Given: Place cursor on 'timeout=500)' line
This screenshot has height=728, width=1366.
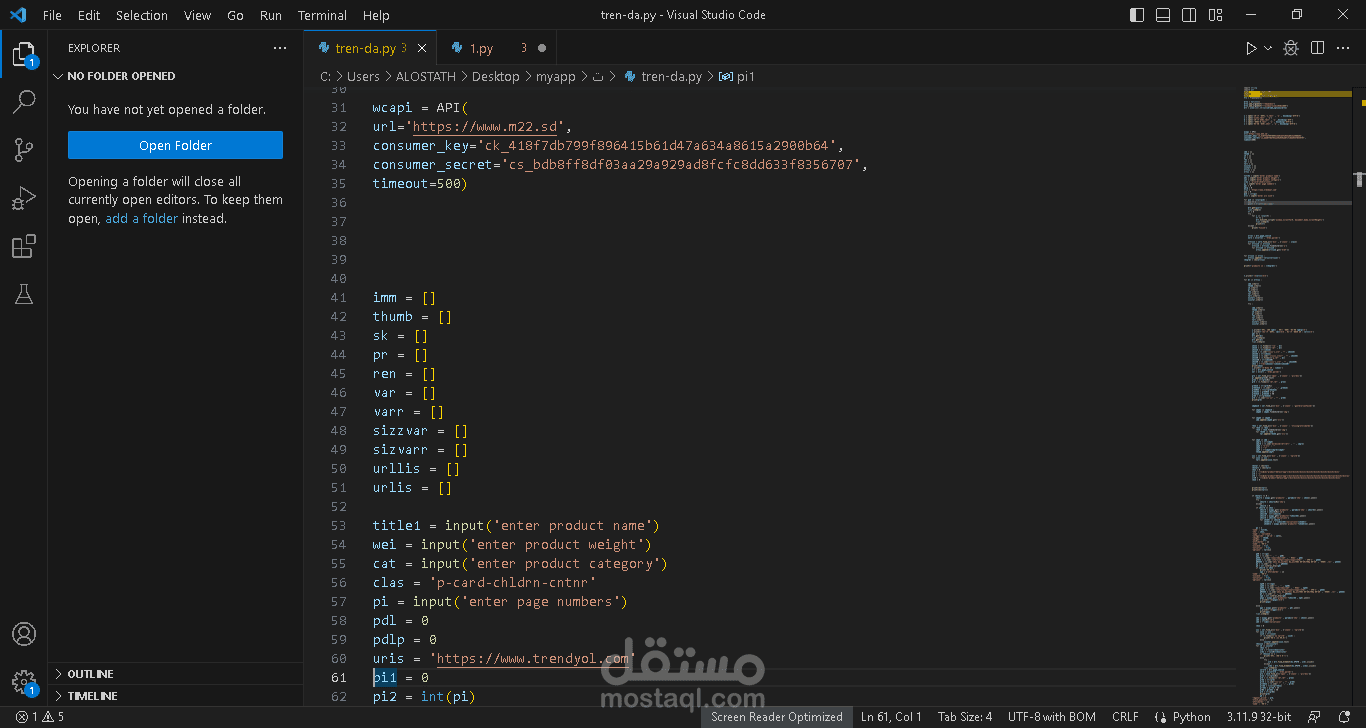Looking at the screenshot, I should click(420, 183).
